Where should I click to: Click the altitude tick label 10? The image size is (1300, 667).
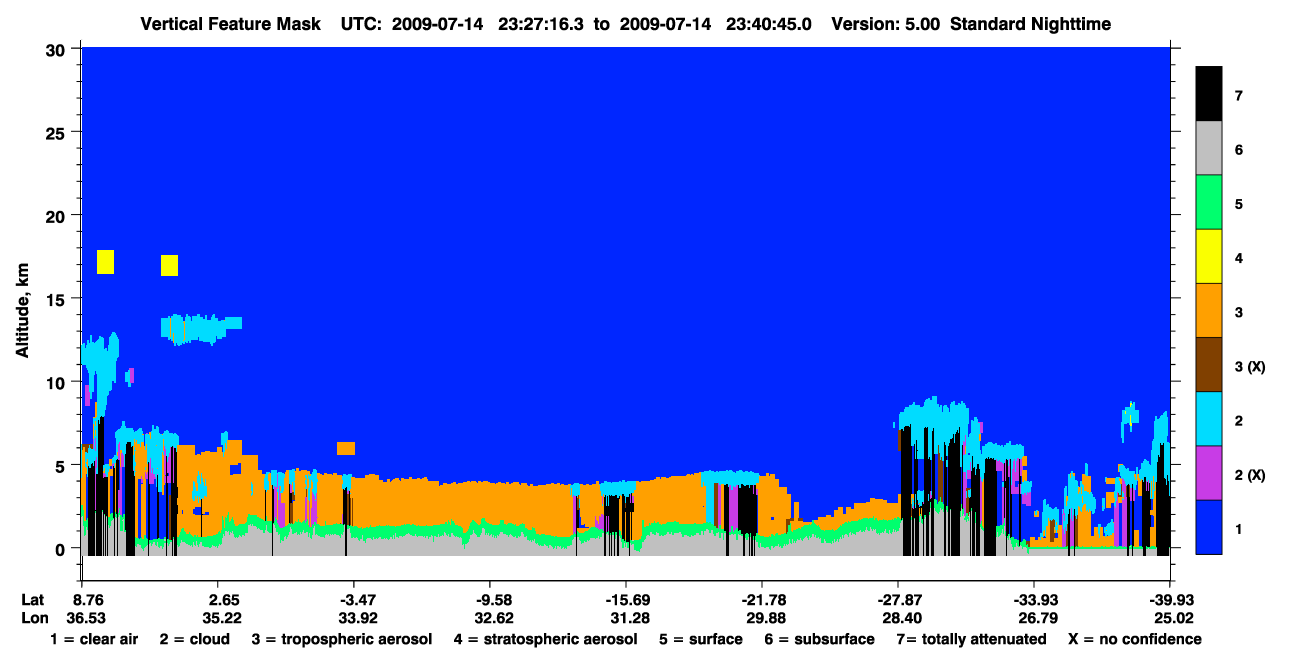[x=58, y=382]
